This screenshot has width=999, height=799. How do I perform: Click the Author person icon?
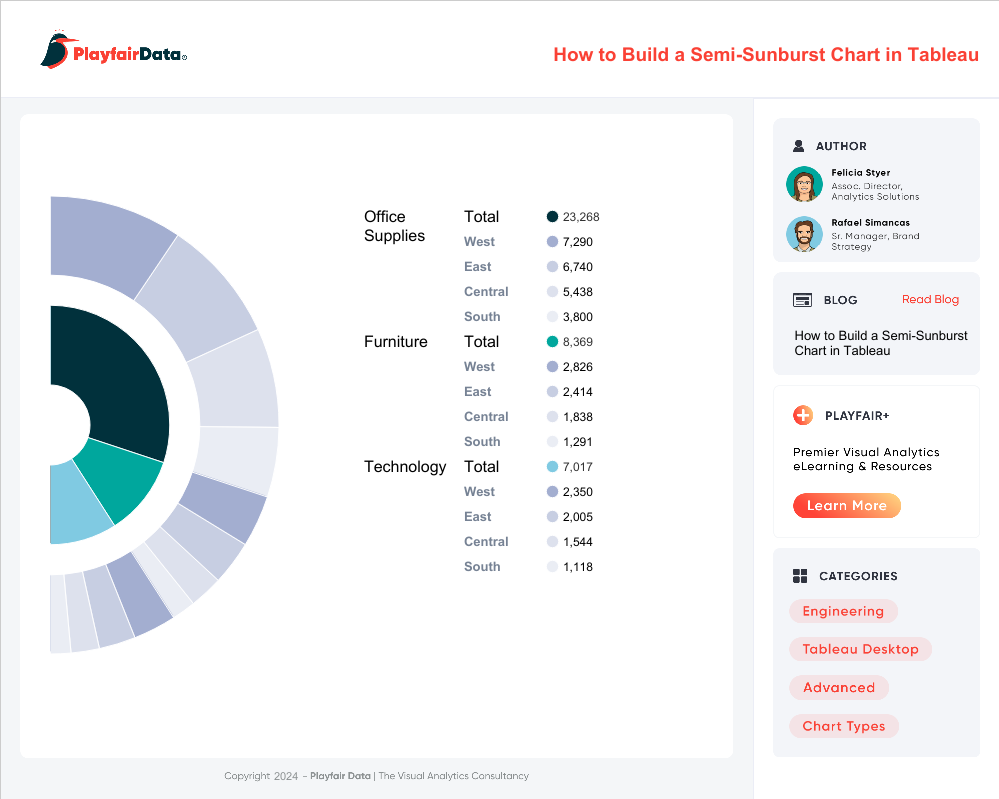pyautogui.click(x=799, y=146)
